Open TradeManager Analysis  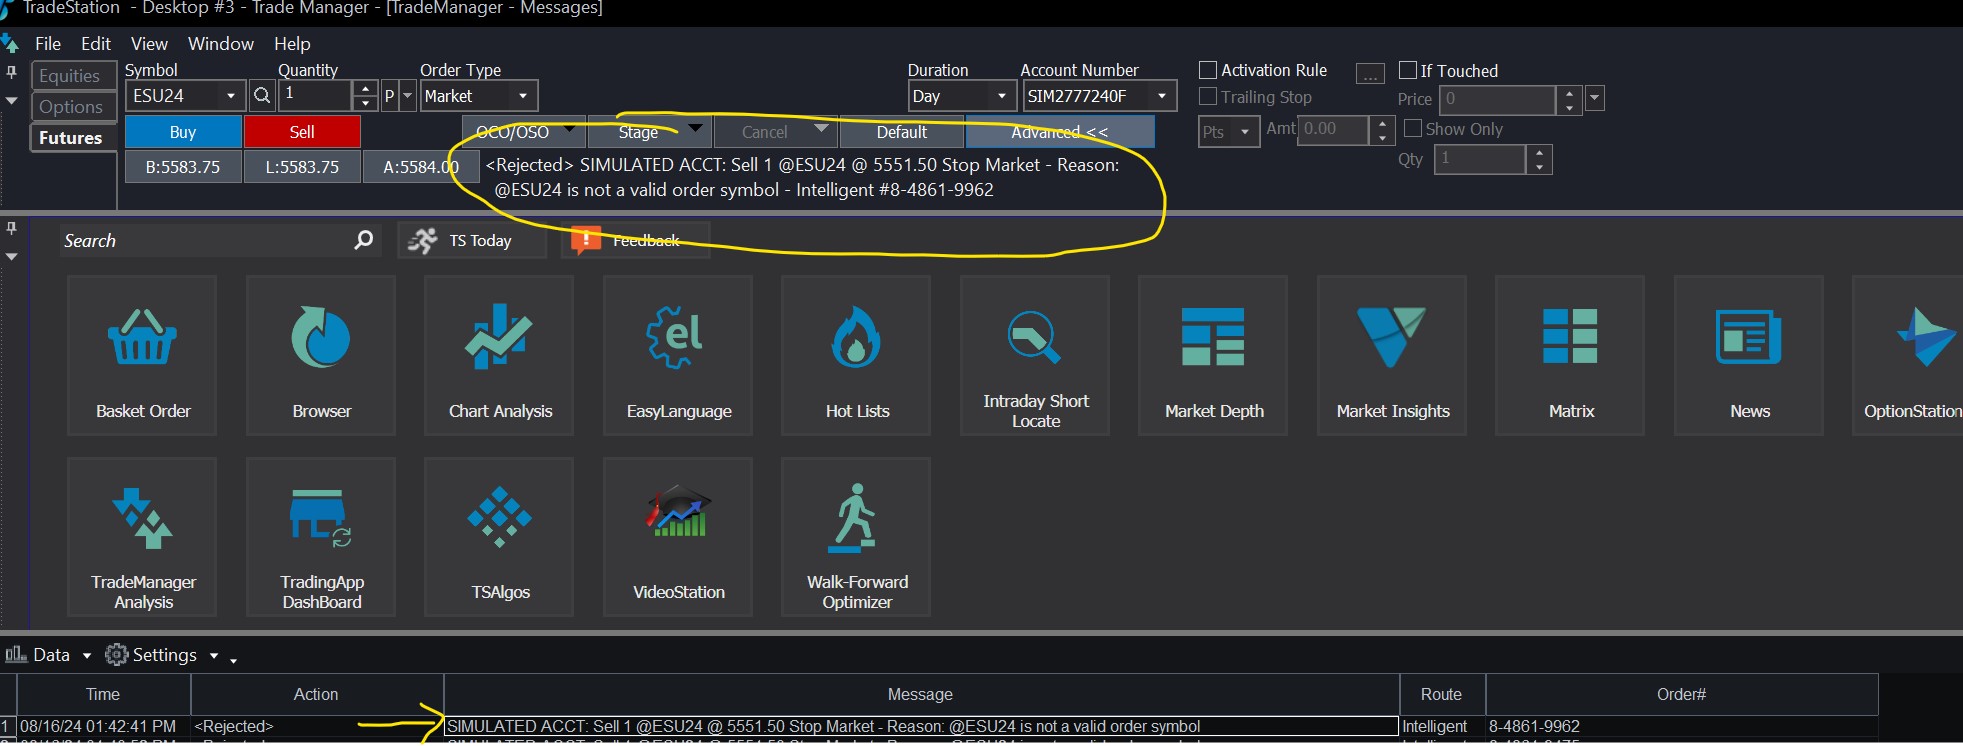tap(142, 537)
